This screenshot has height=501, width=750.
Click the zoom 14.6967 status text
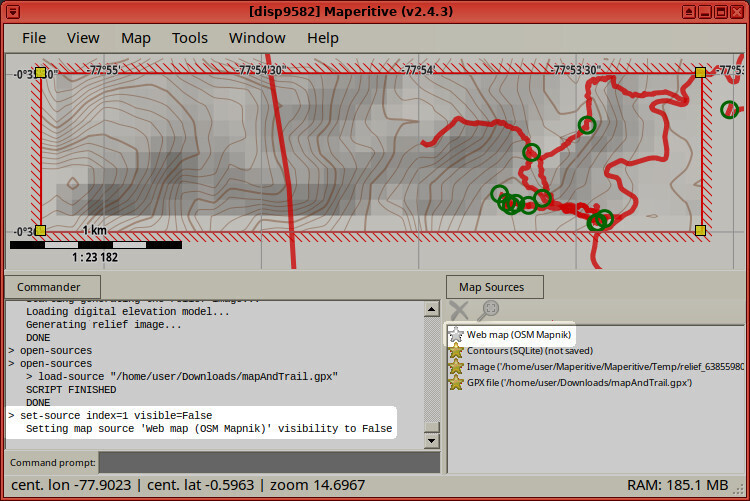(318, 485)
